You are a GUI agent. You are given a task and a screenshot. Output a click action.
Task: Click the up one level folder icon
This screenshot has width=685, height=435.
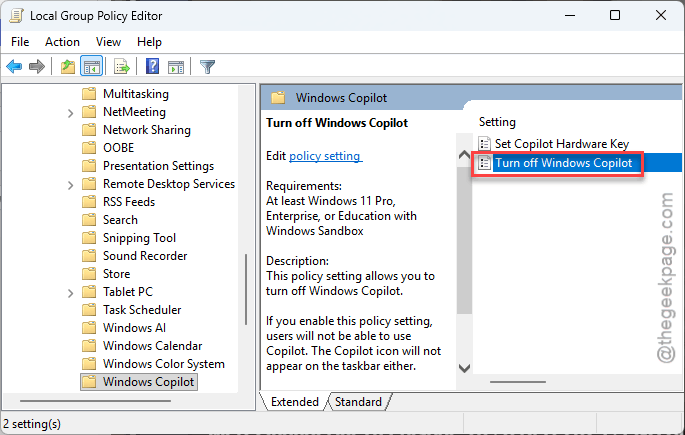(68, 67)
